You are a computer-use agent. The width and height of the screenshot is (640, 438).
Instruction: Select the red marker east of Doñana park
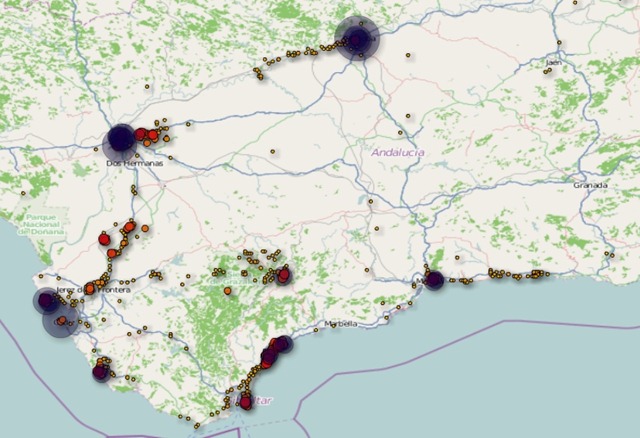click(x=104, y=239)
